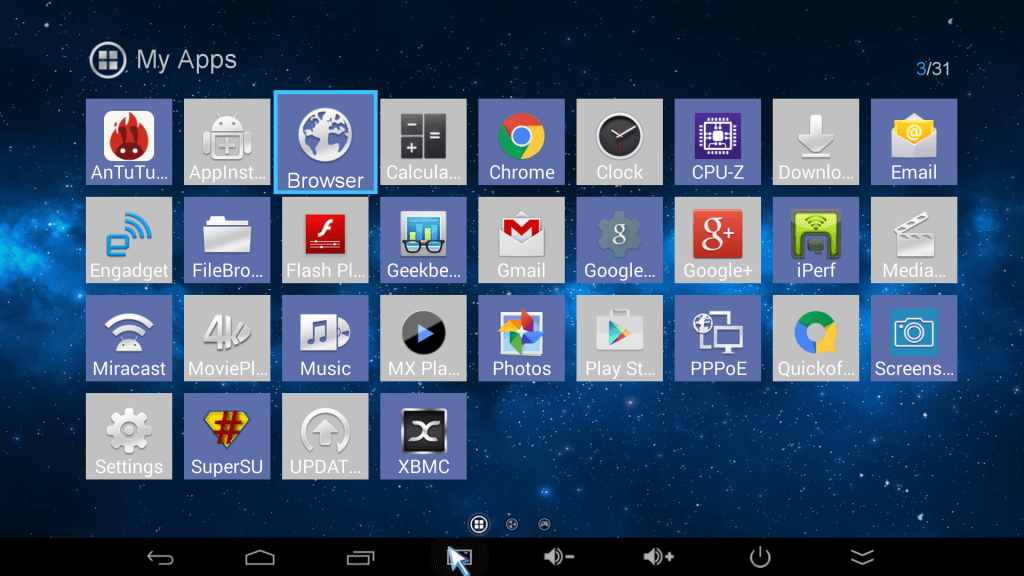Open the AnTuTu benchmark app

[x=129, y=142]
